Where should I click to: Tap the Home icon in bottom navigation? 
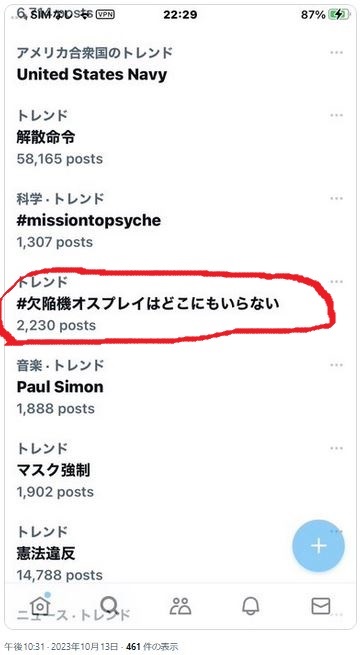pyautogui.click(x=40, y=605)
